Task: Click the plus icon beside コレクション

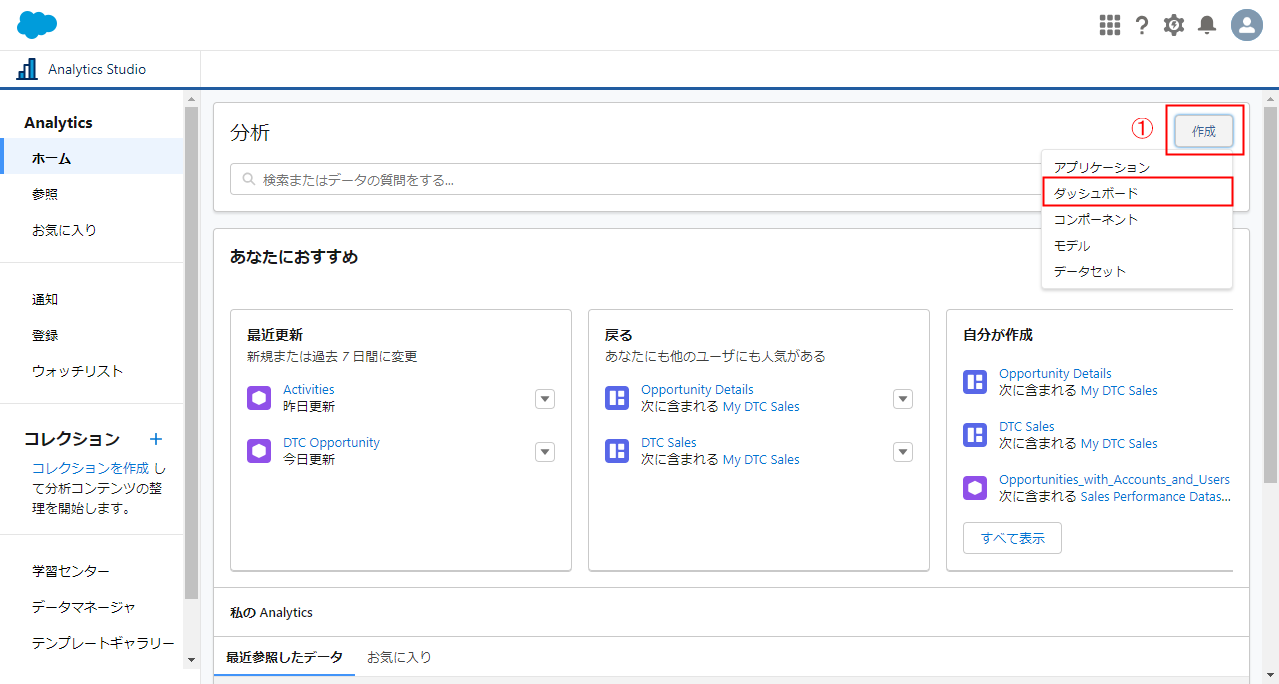Action: coord(155,439)
